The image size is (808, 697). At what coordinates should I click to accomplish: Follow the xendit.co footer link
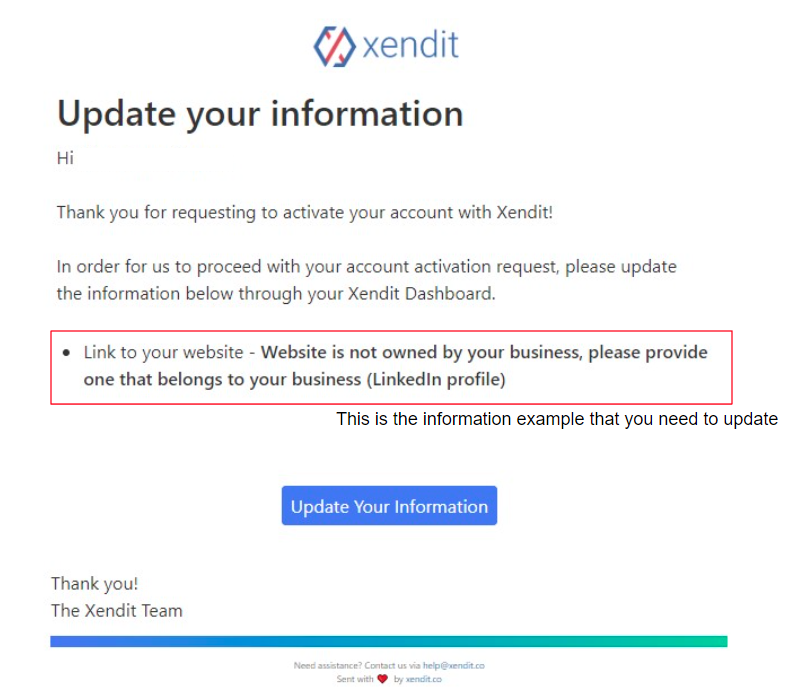[x=423, y=679]
